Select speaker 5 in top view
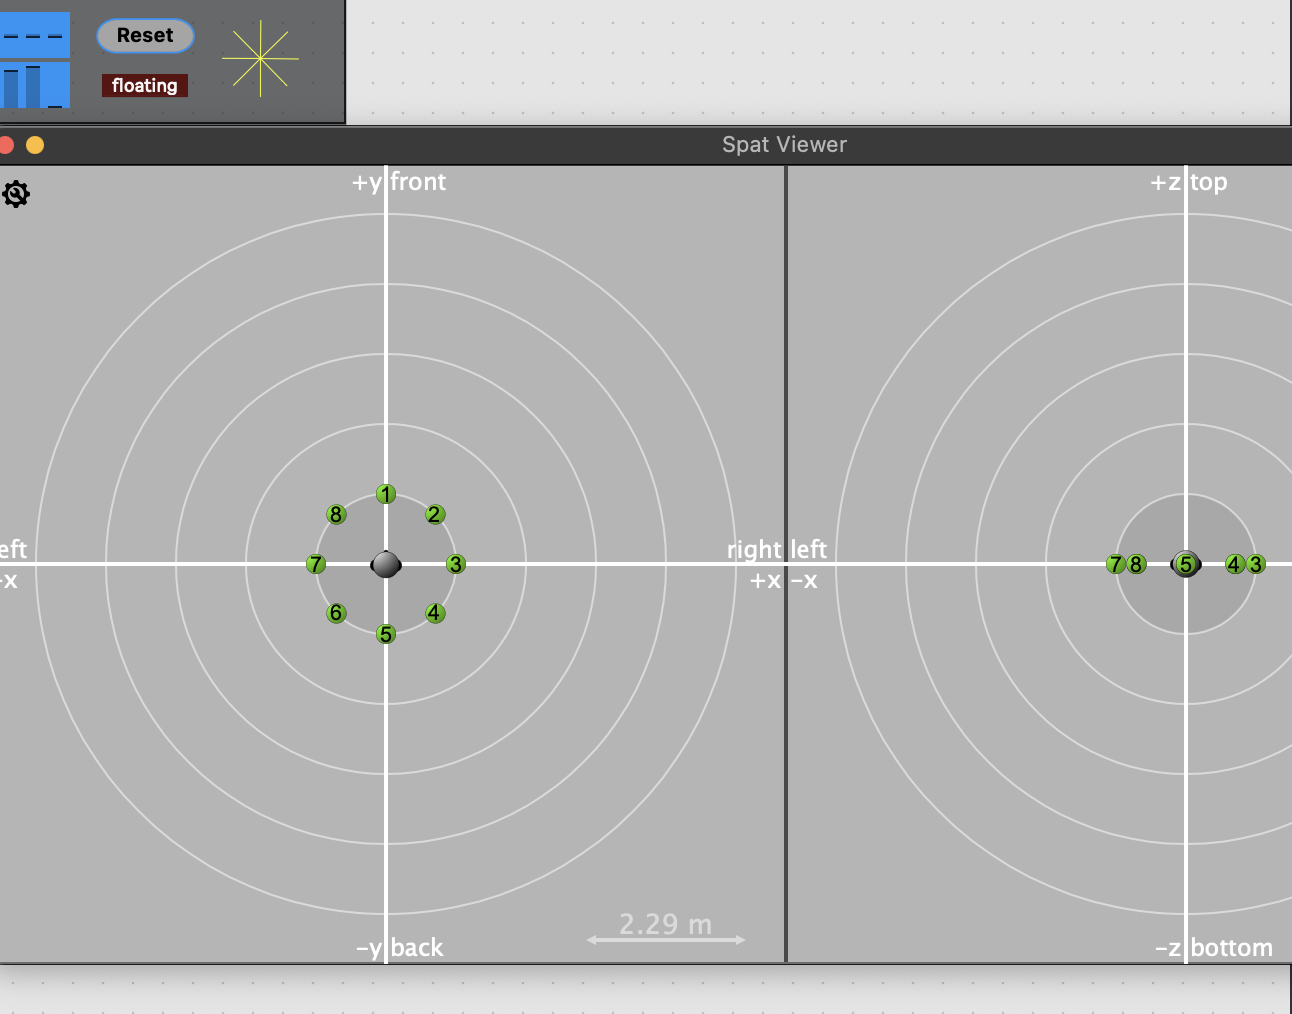This screenshot has width=1292, height=1014. click(x=386, y=634)
